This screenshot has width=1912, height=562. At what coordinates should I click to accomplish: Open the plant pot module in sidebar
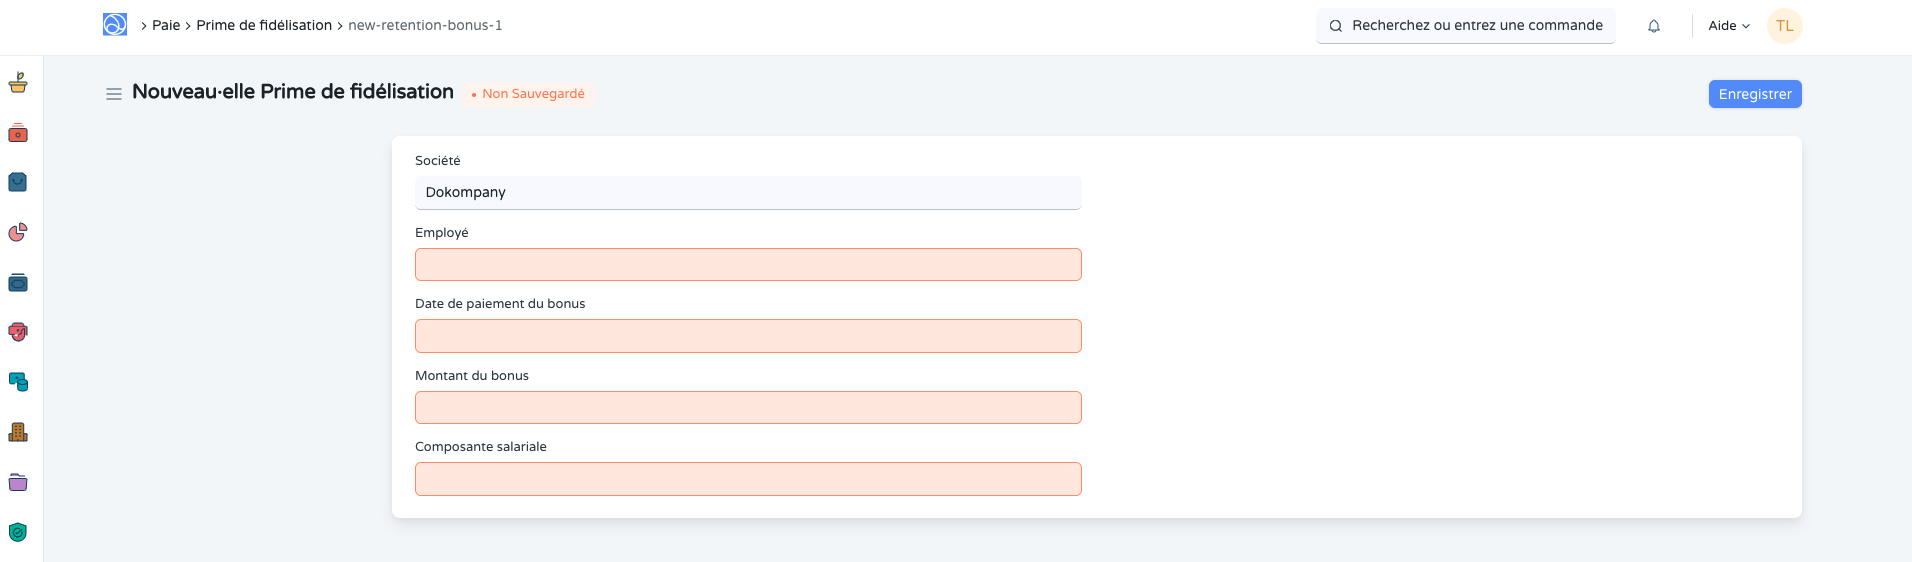pos(18,83)
